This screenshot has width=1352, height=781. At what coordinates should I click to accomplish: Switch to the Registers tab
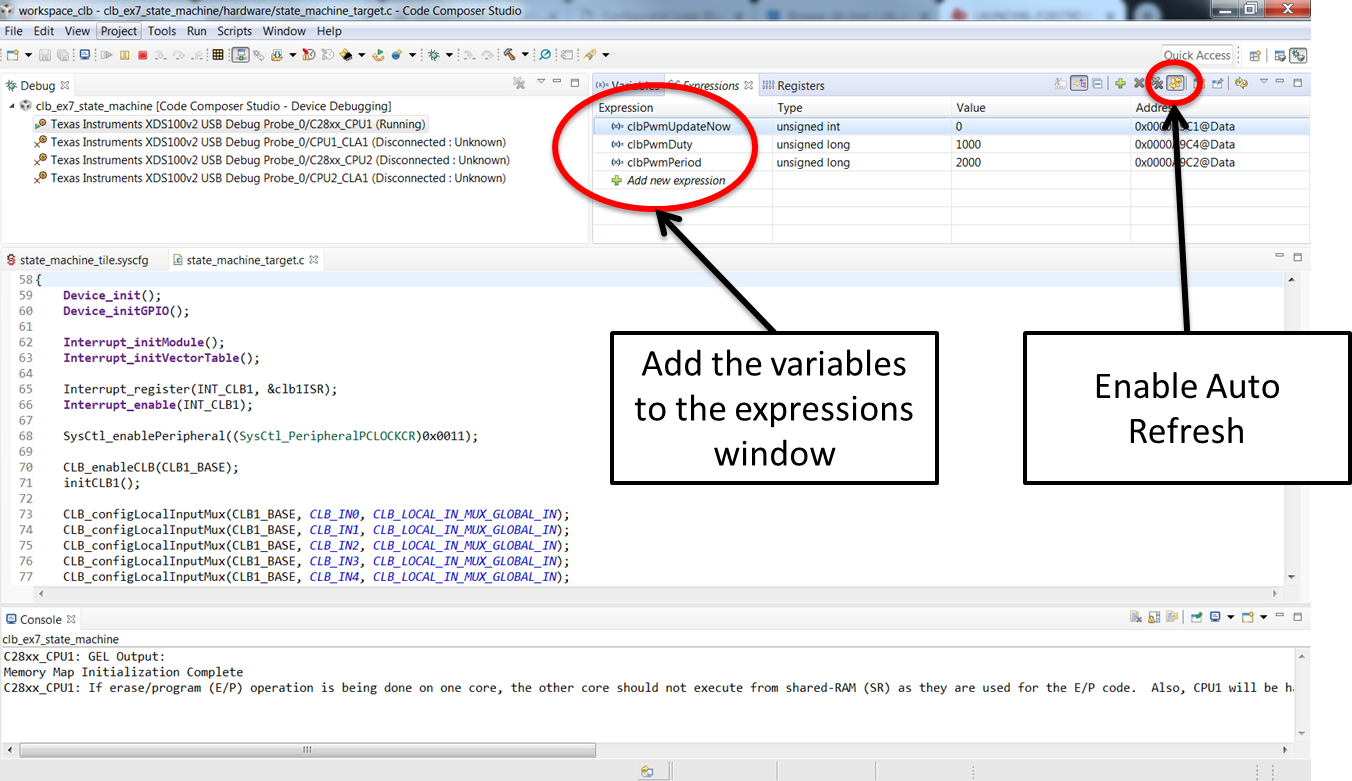[793, 86]
